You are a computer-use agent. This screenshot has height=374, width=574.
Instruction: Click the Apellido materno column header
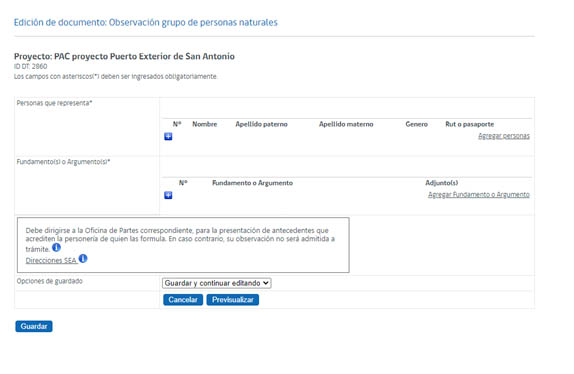tap(346, 124)
